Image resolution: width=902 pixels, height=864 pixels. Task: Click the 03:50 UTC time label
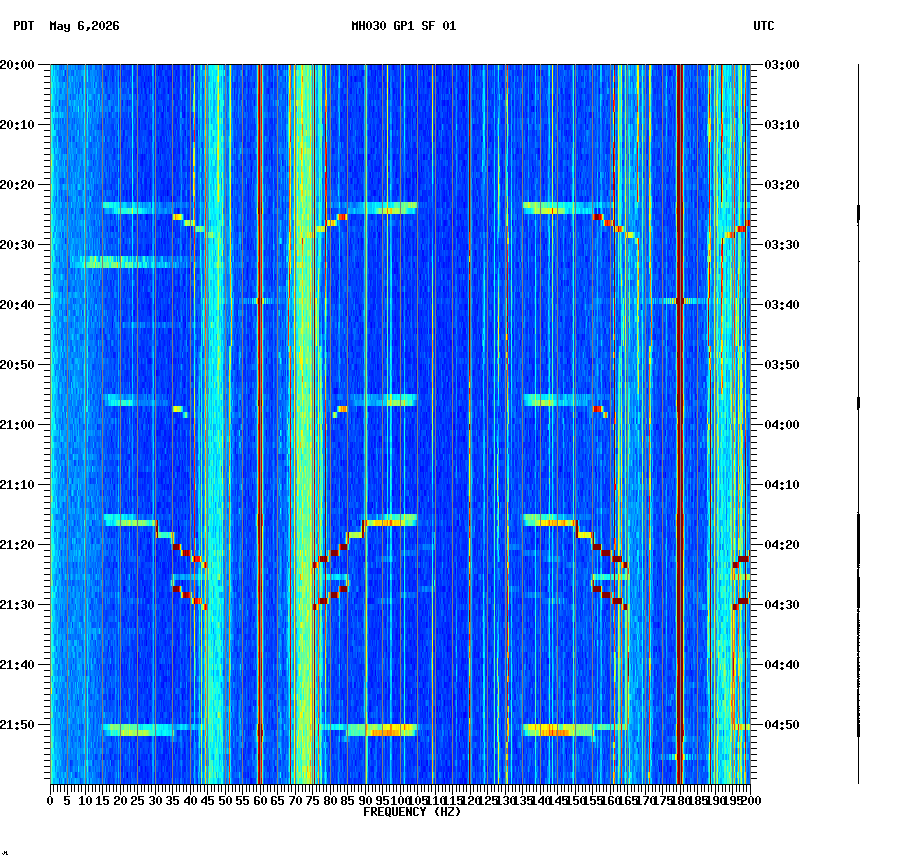point(782,365)
